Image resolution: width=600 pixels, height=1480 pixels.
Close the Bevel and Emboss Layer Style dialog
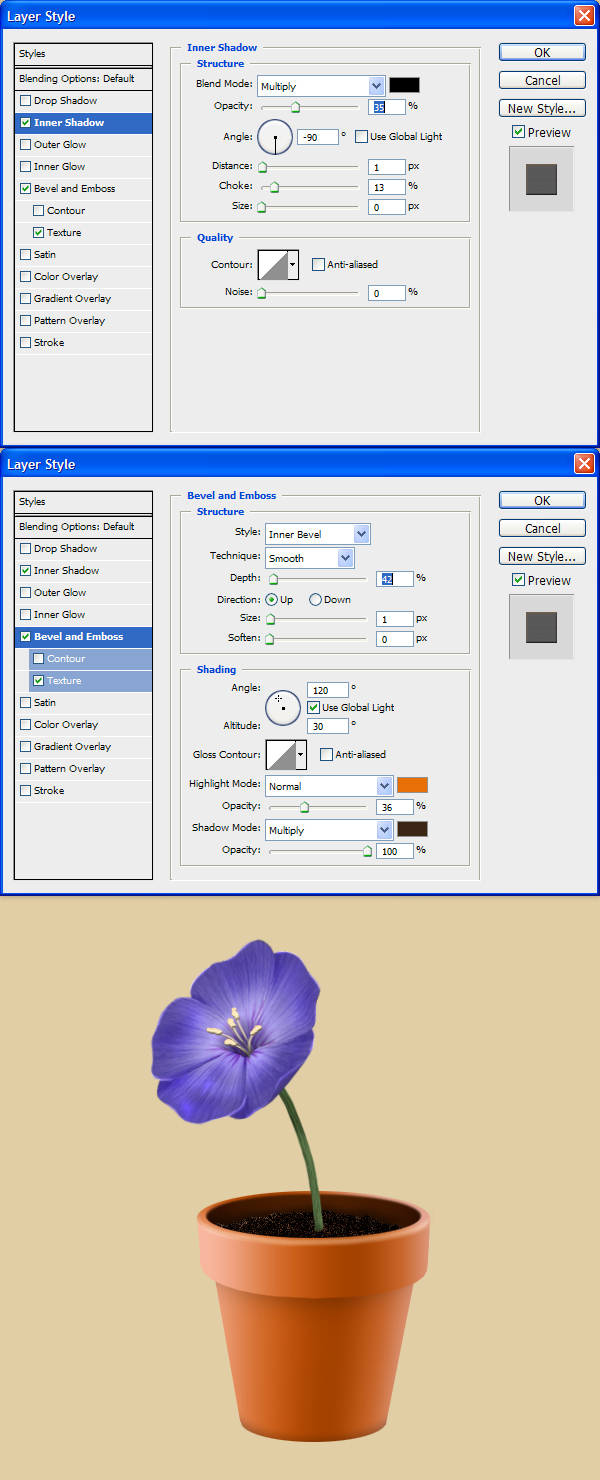[584, 464]
